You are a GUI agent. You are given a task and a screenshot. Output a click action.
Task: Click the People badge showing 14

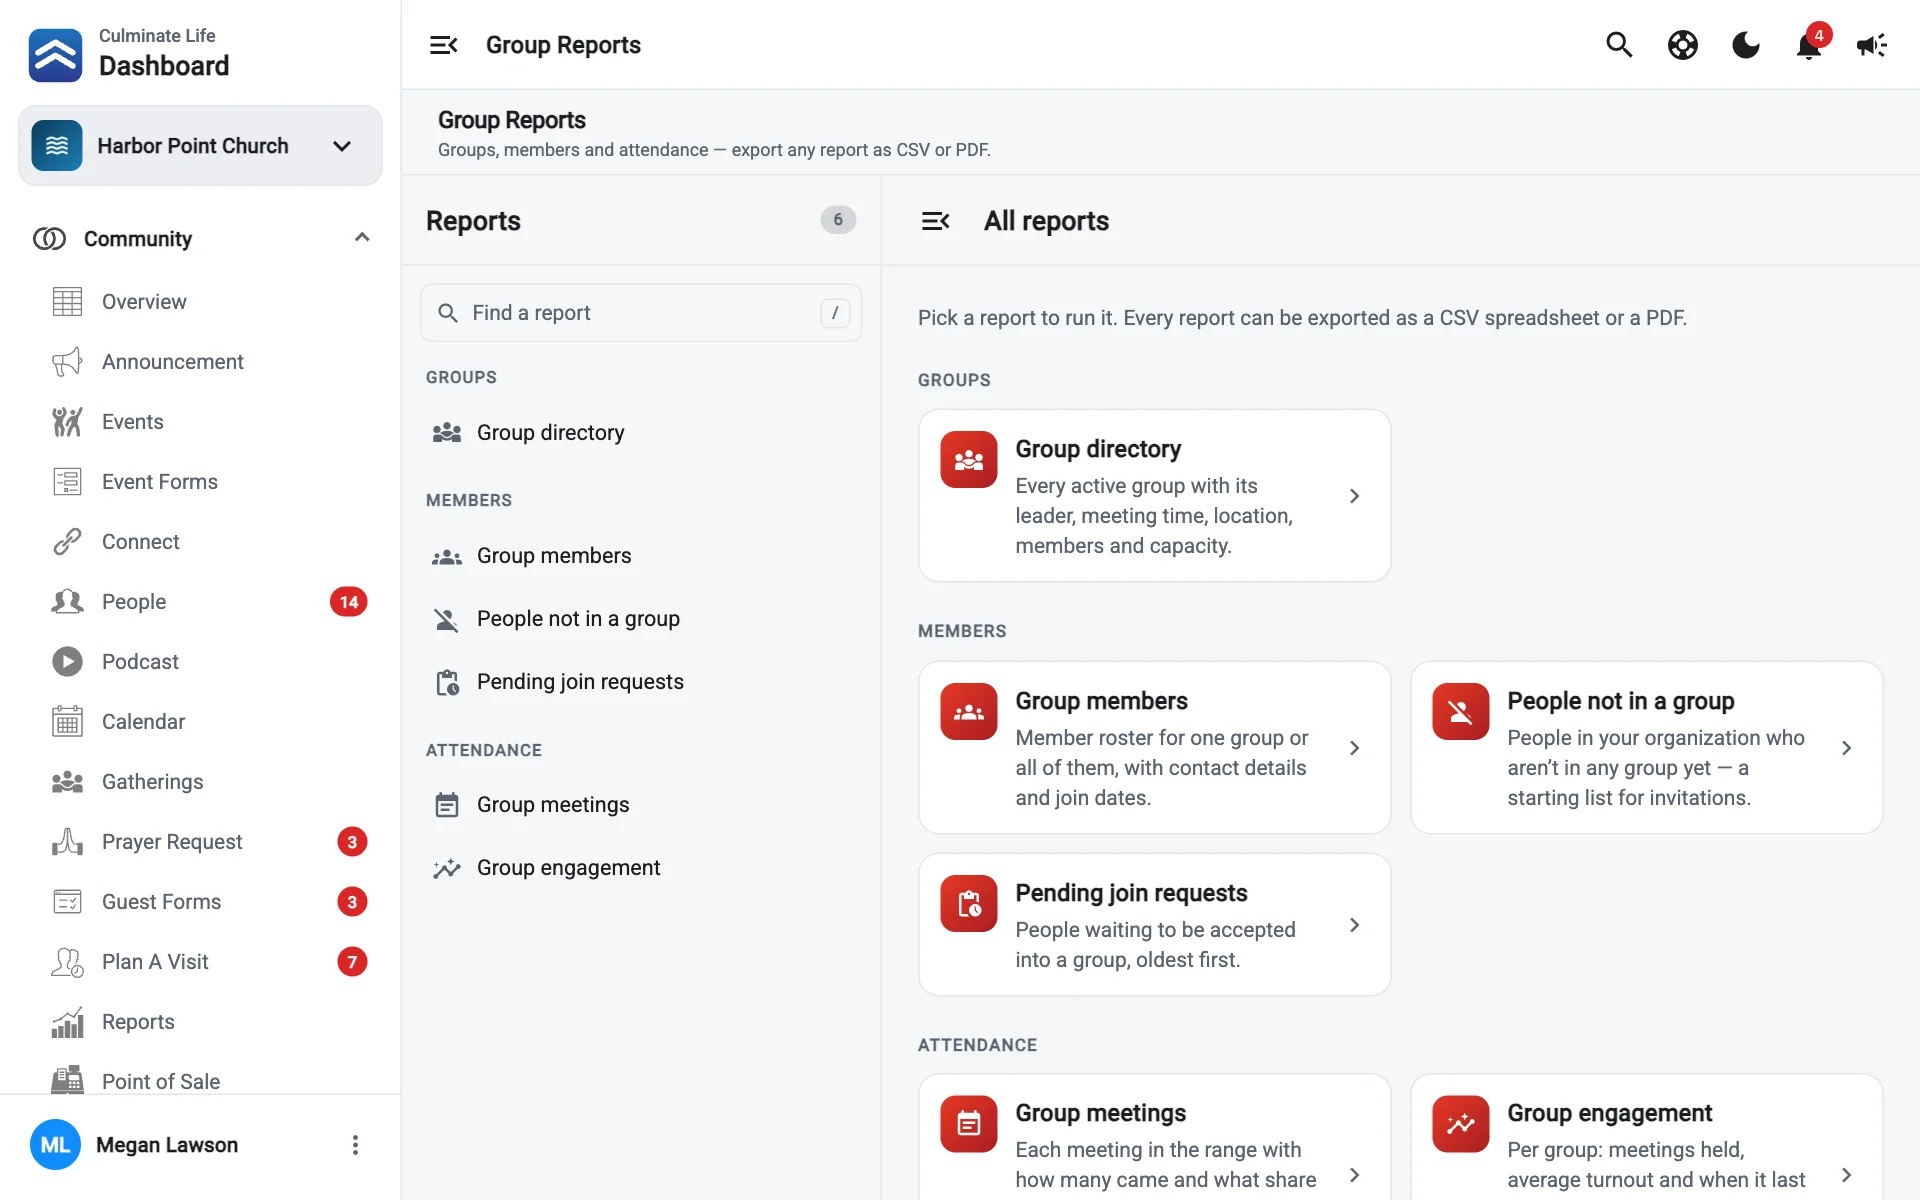coord(349,602)
